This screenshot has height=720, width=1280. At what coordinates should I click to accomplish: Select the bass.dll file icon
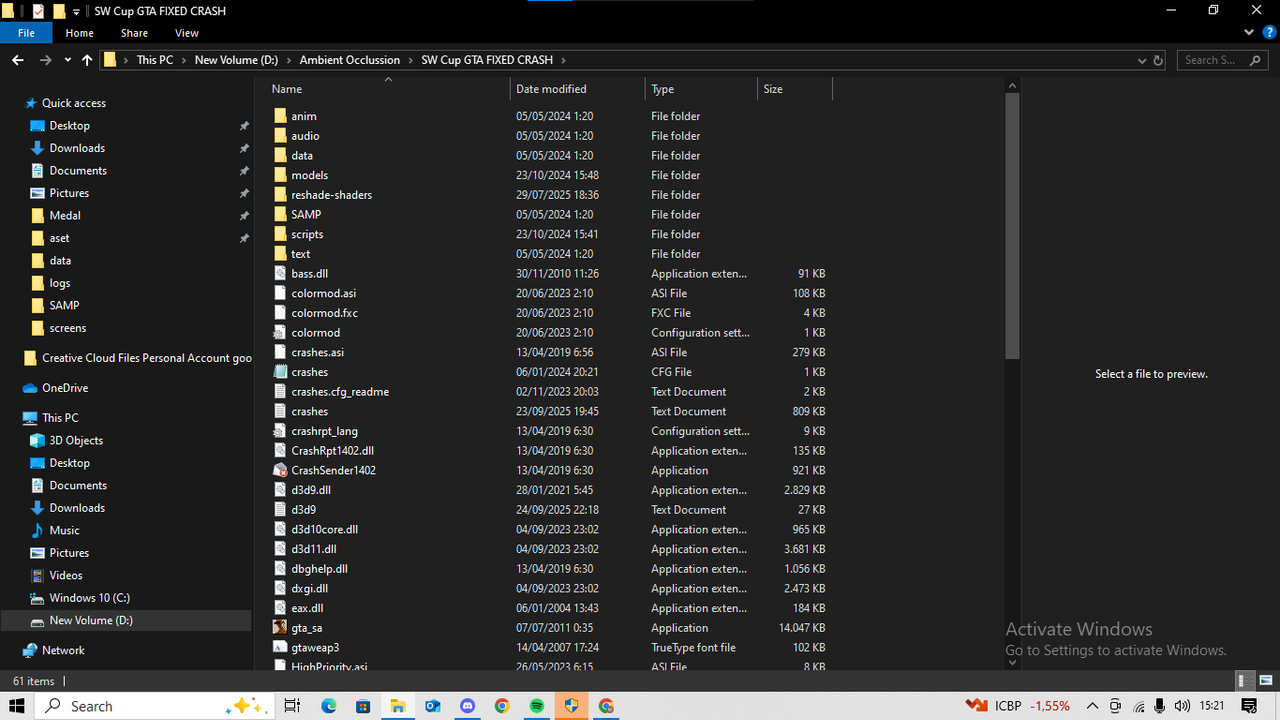click(280, 273)
